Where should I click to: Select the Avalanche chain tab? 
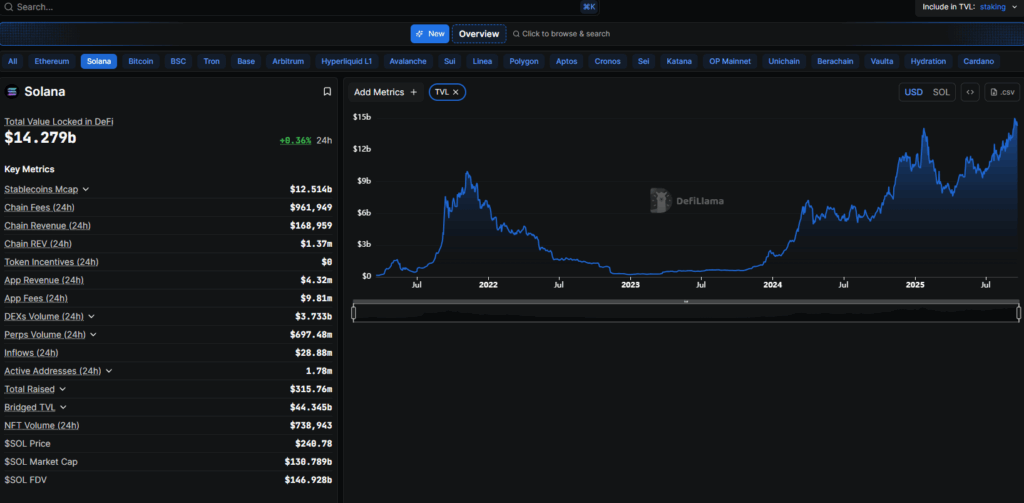coord(408,61)
